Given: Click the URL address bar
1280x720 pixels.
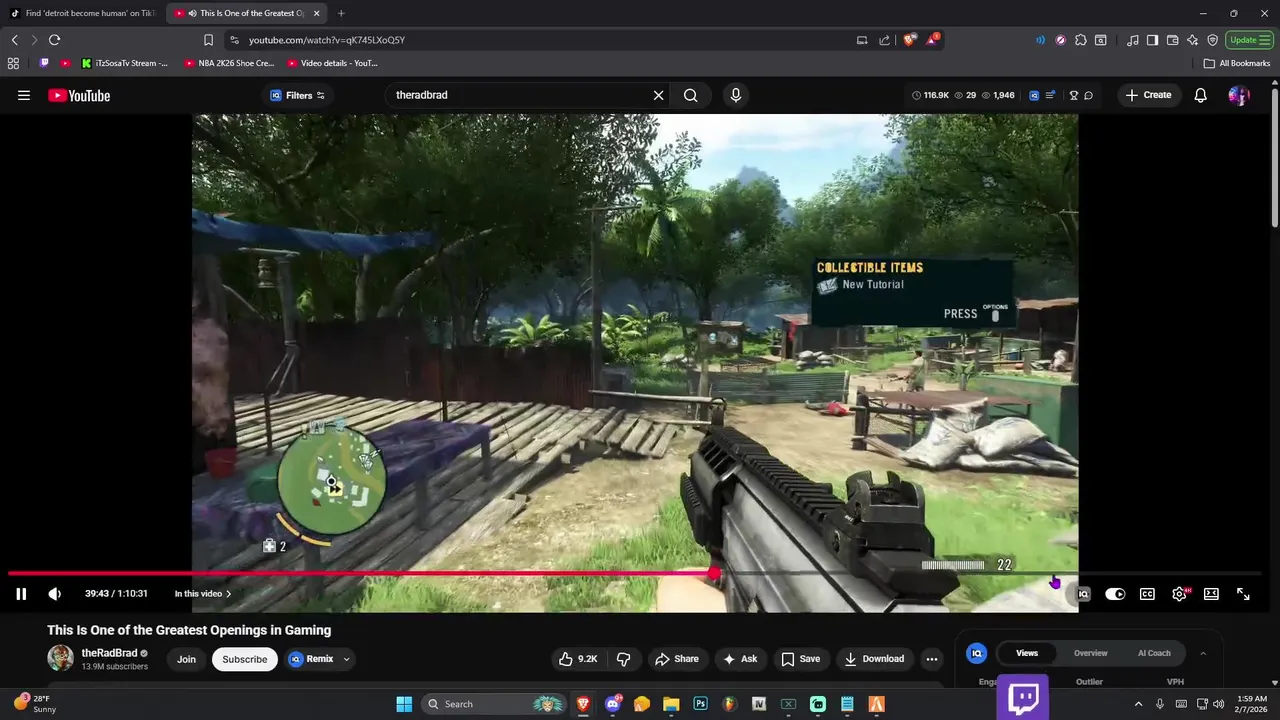Looking at the screenshot, I should (540, 40).
